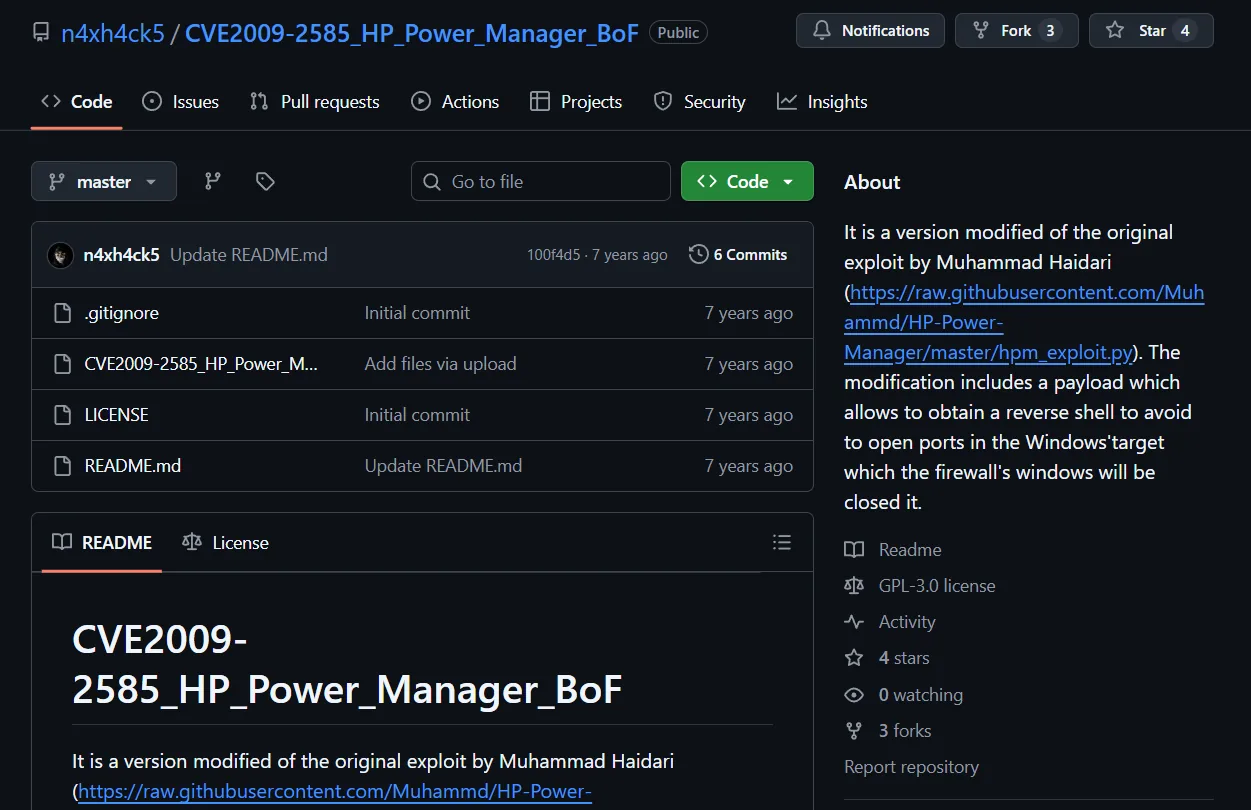The height and width of the screenshot is (810, 1251).
Task: Open the Pull requests tab
Action: pos(314,102)
